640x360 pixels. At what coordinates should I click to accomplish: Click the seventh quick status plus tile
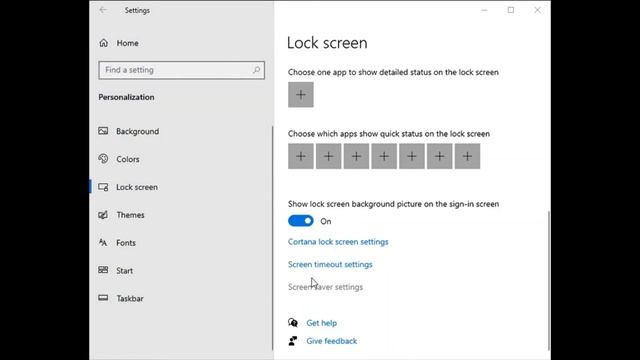[x=467, y=156]
